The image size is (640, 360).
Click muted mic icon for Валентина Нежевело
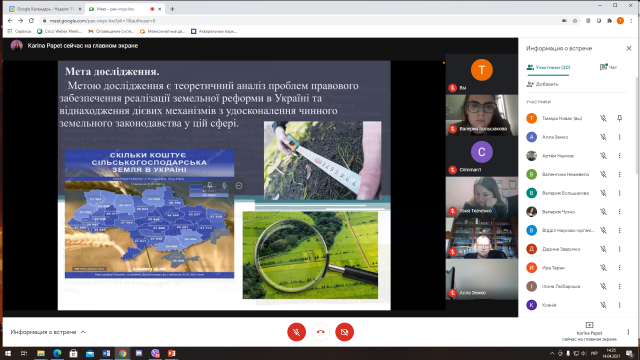[603, 174]
